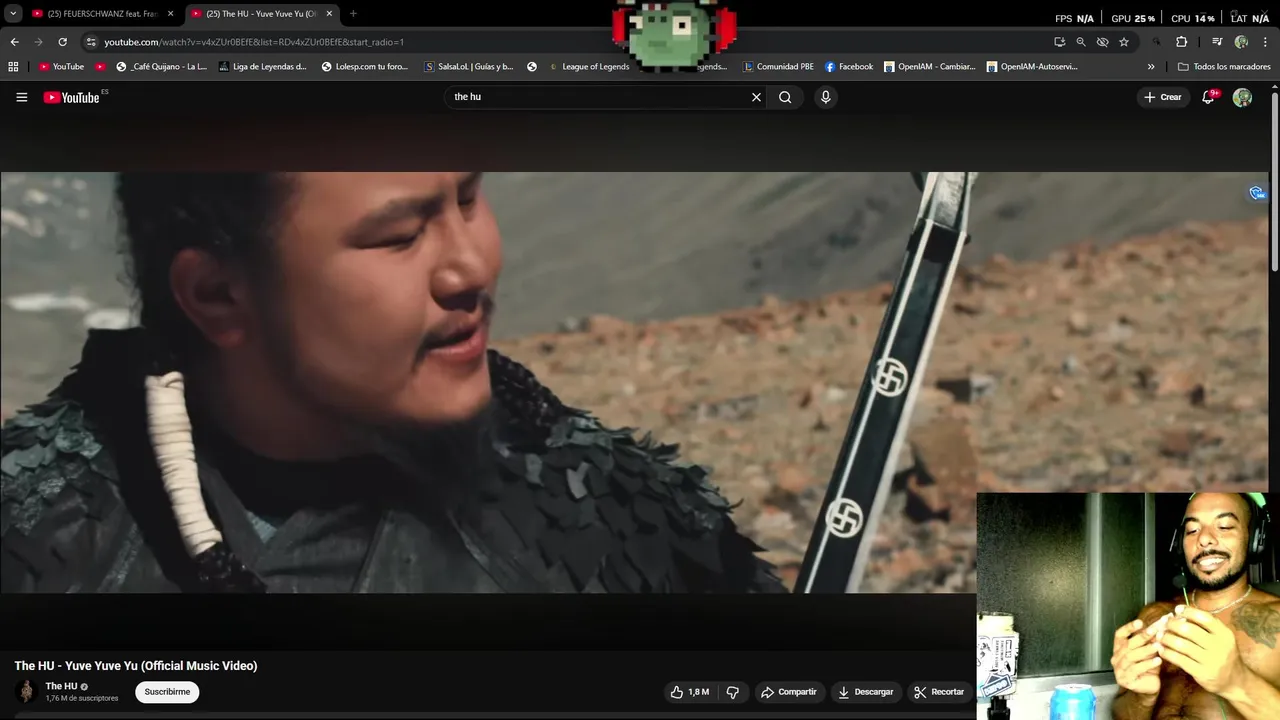Open the YouTube hamburger guide menu
1280x720 pixels.
pos(21,97)
